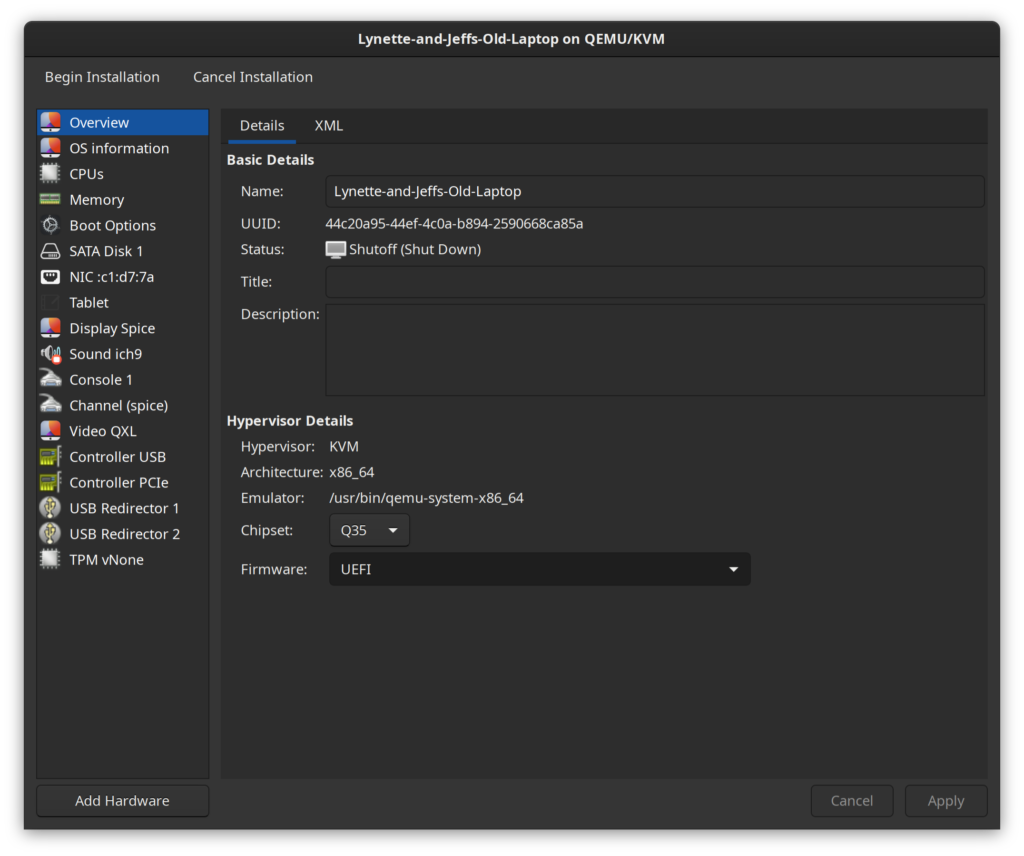The image size is (1024, 856).
Task: Click the TPM vNone chip icon
Action: tap(50, 560)
